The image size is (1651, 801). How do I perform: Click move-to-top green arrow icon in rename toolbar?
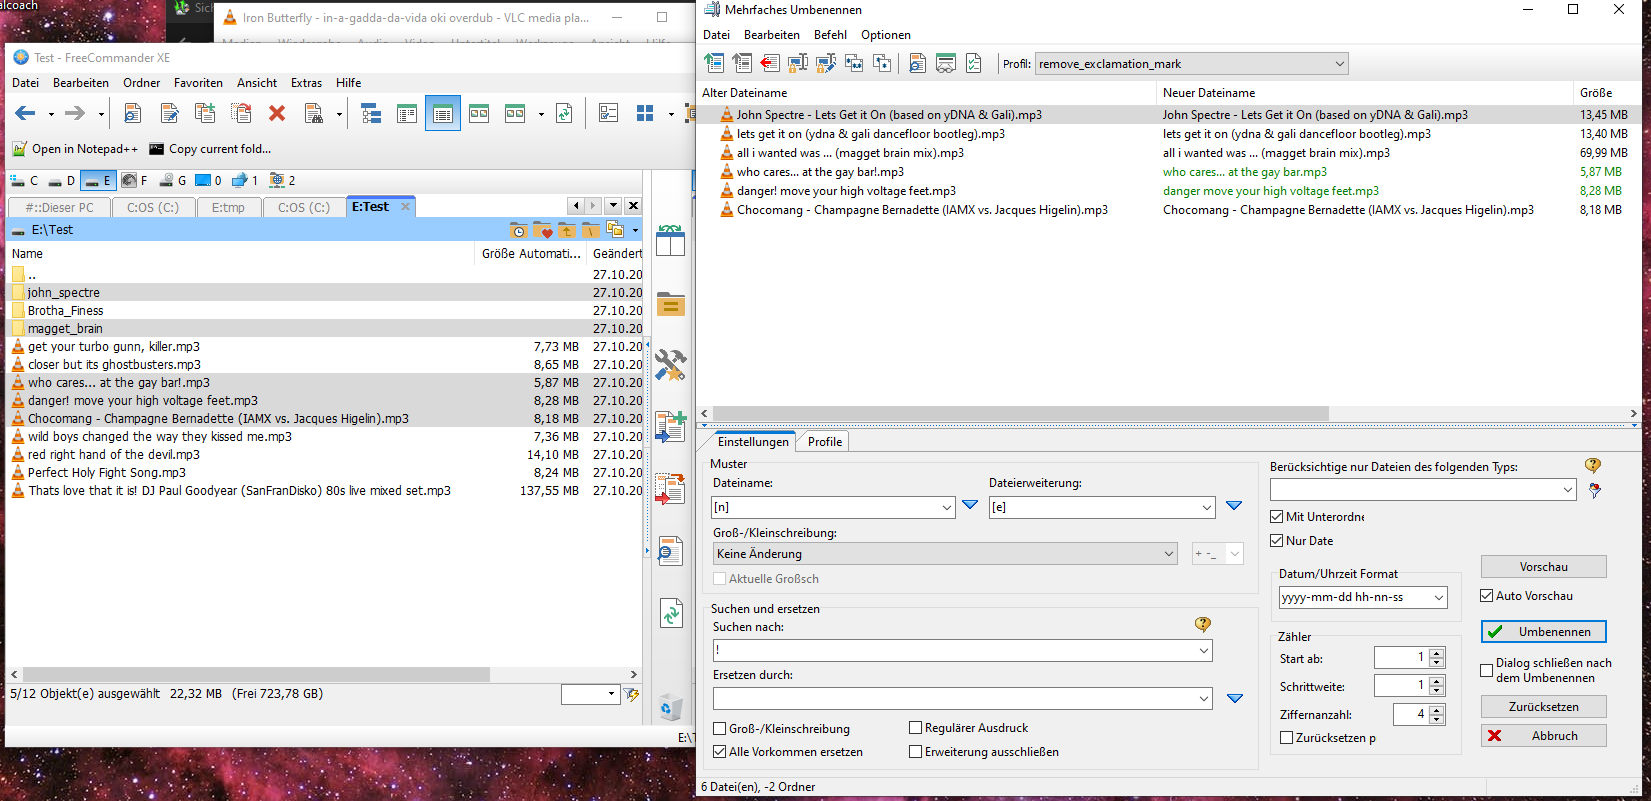pos(714,63)
